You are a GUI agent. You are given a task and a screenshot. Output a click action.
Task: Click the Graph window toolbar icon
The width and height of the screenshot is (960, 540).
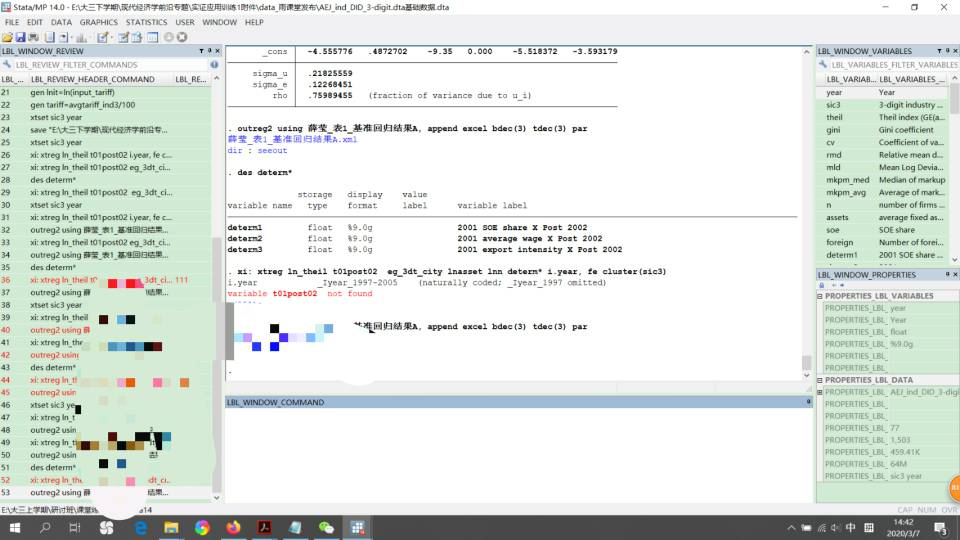pyautogui.click(x=81, y=37)
